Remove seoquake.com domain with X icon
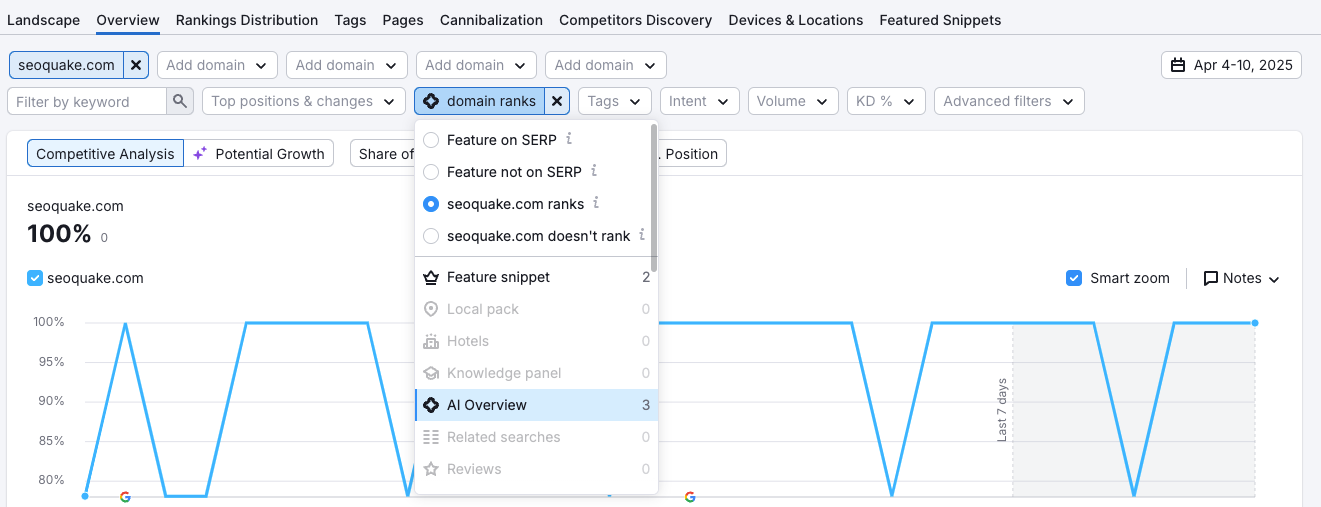Screen dimensions: 1321x507 point(137,65)
